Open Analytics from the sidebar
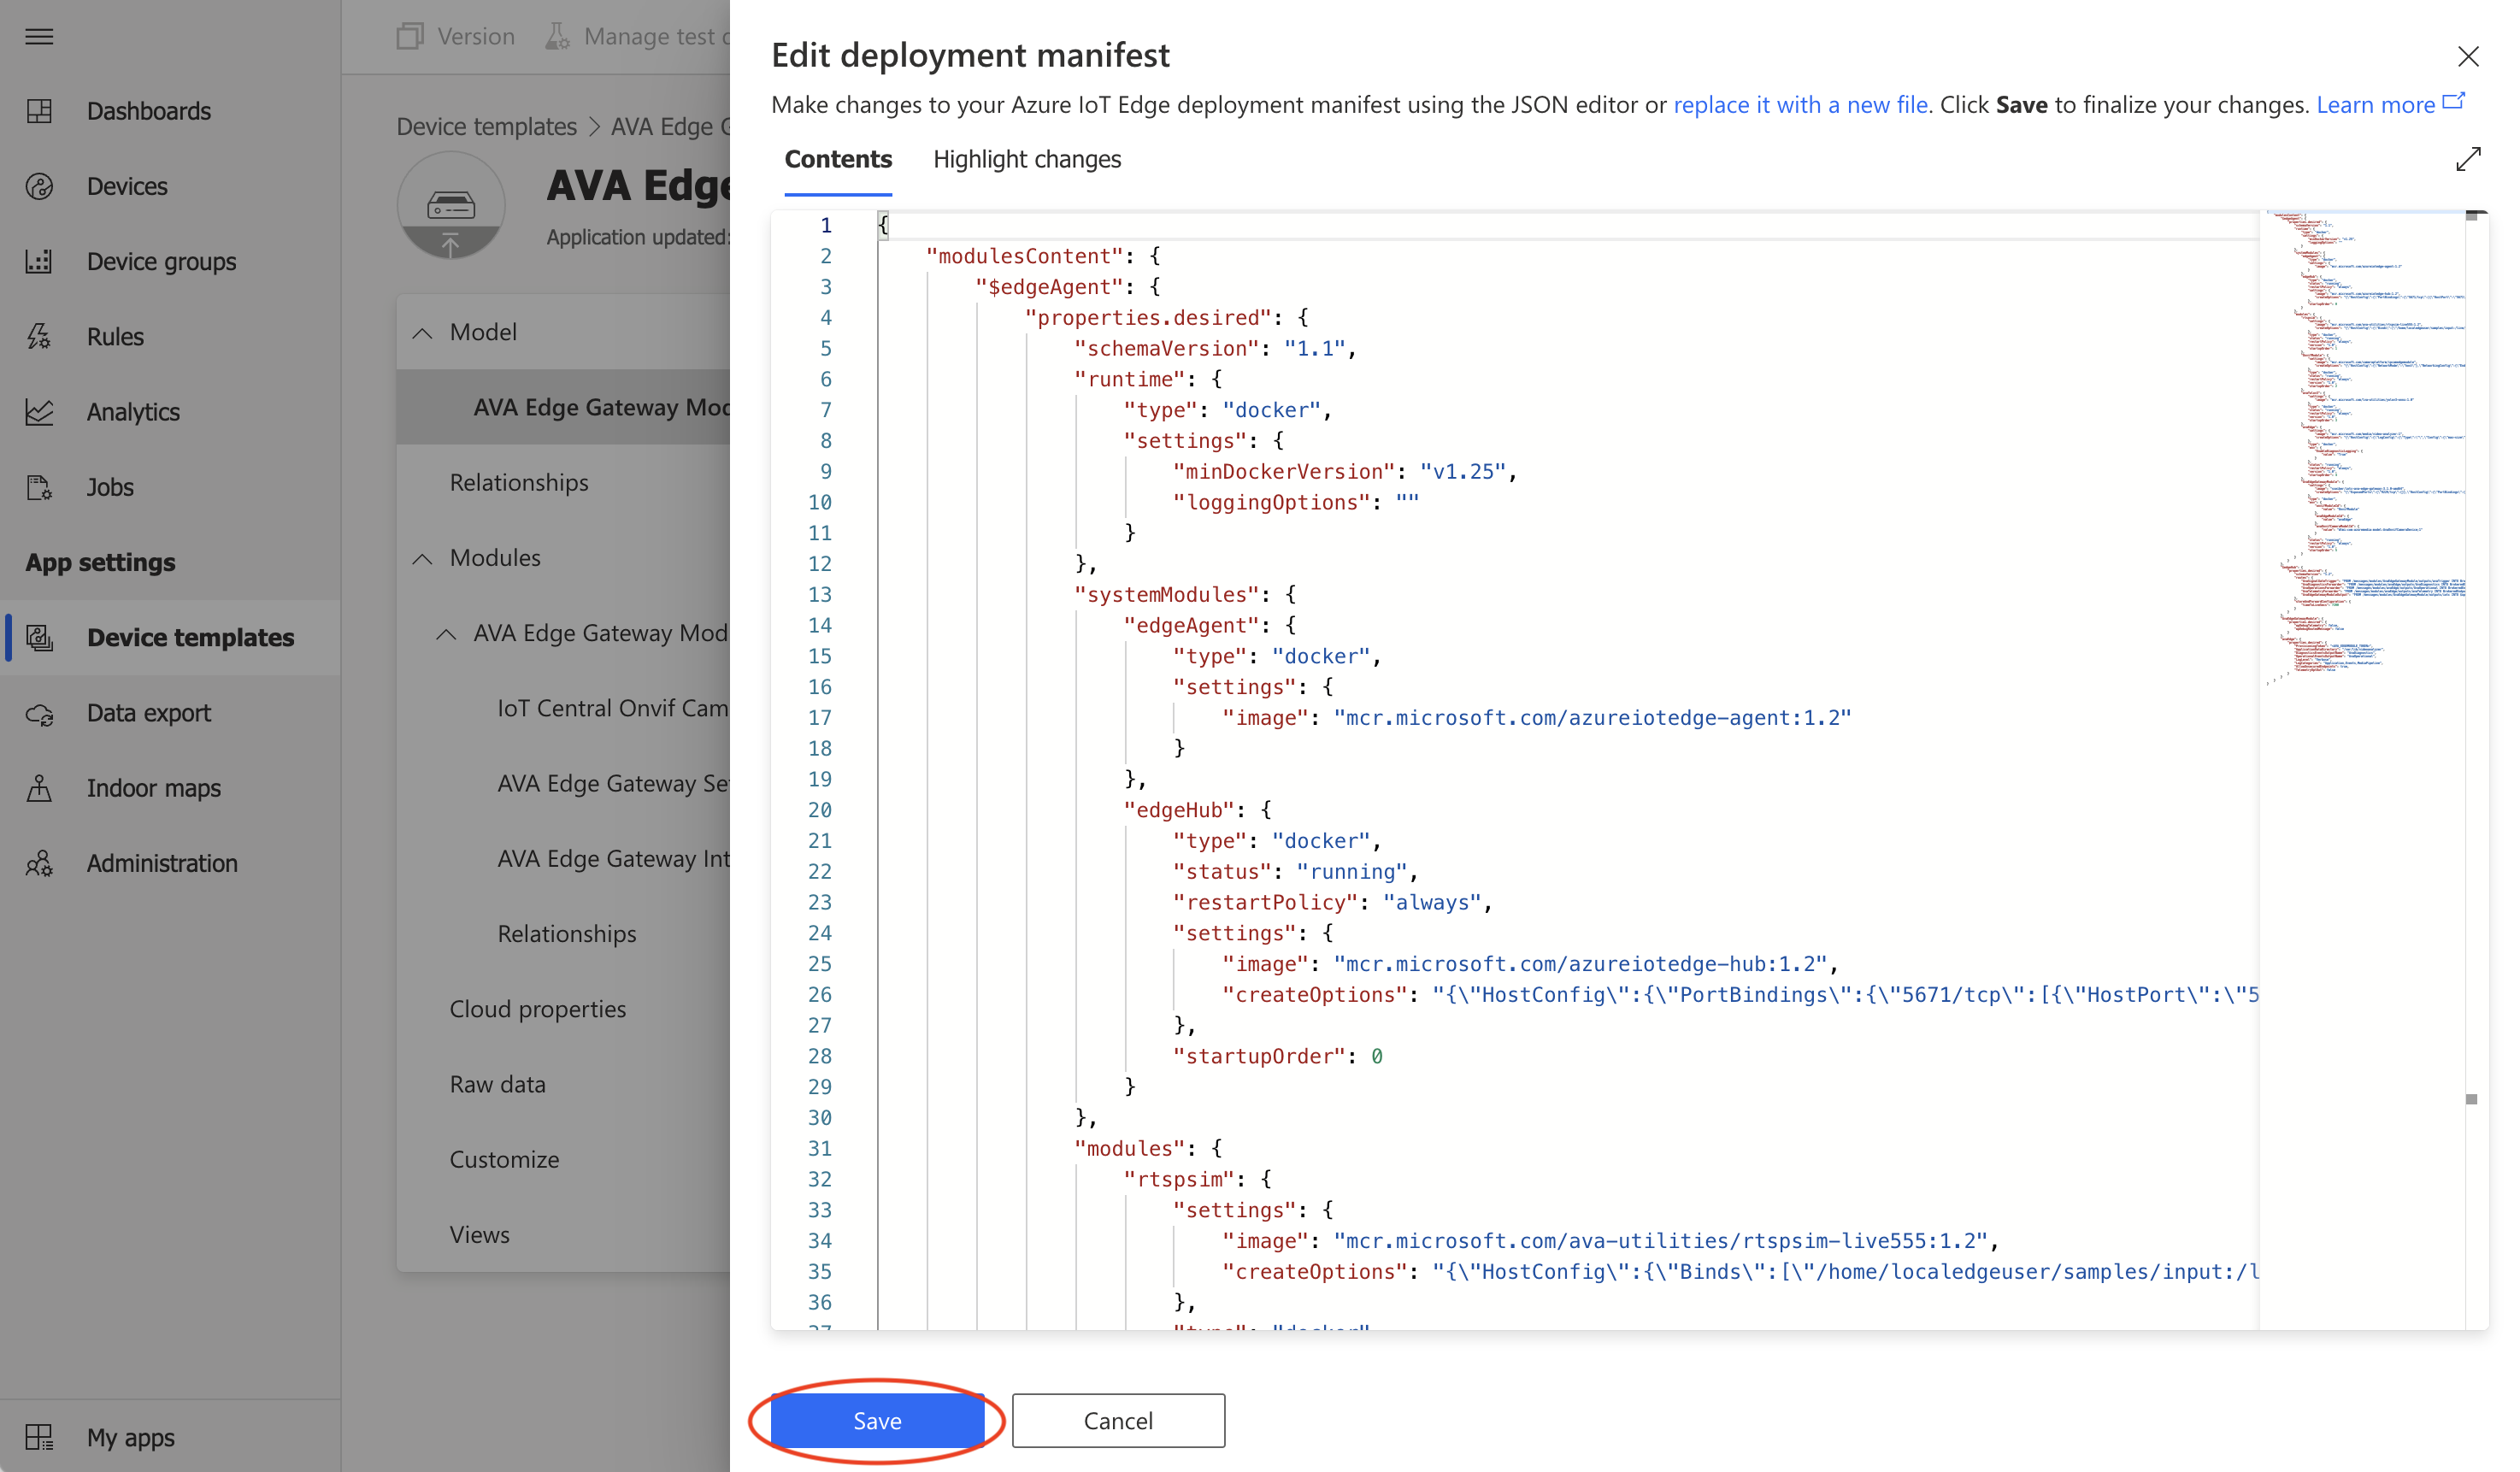 coord(170,411)
